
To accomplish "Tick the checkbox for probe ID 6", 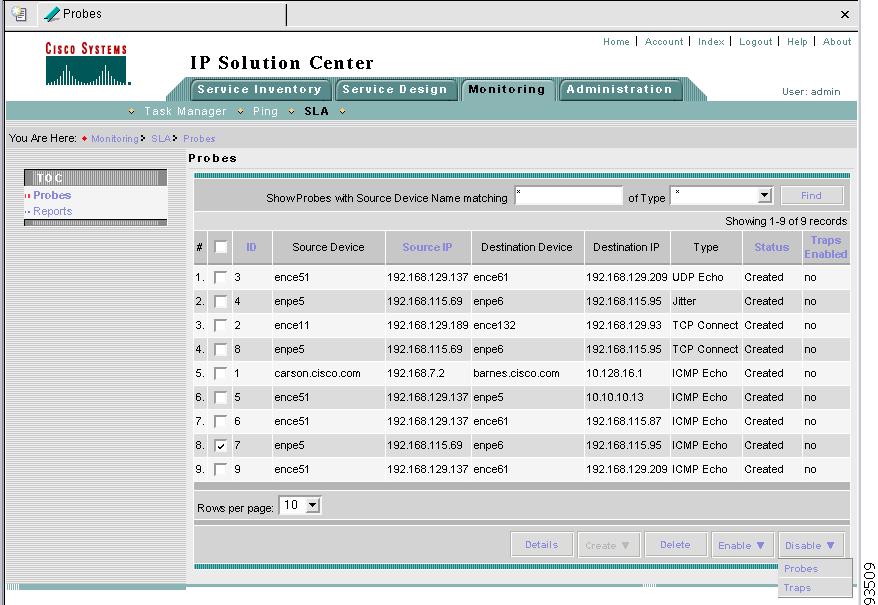I will (x=221, y=422).
